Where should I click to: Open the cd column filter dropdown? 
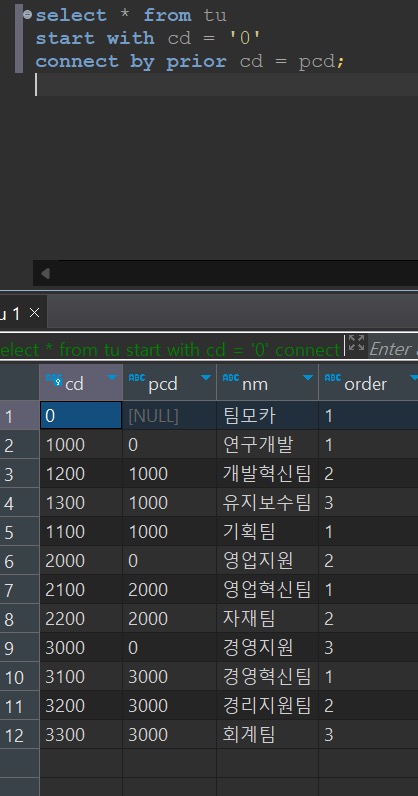point(112,377)
